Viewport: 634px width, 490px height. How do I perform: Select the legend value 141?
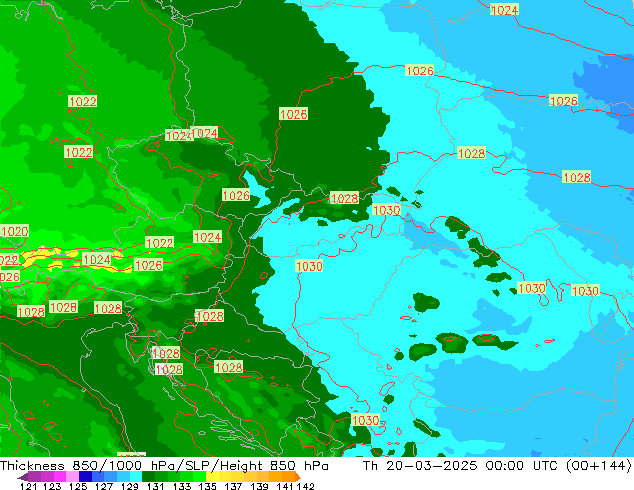click(x=283, y=486)
